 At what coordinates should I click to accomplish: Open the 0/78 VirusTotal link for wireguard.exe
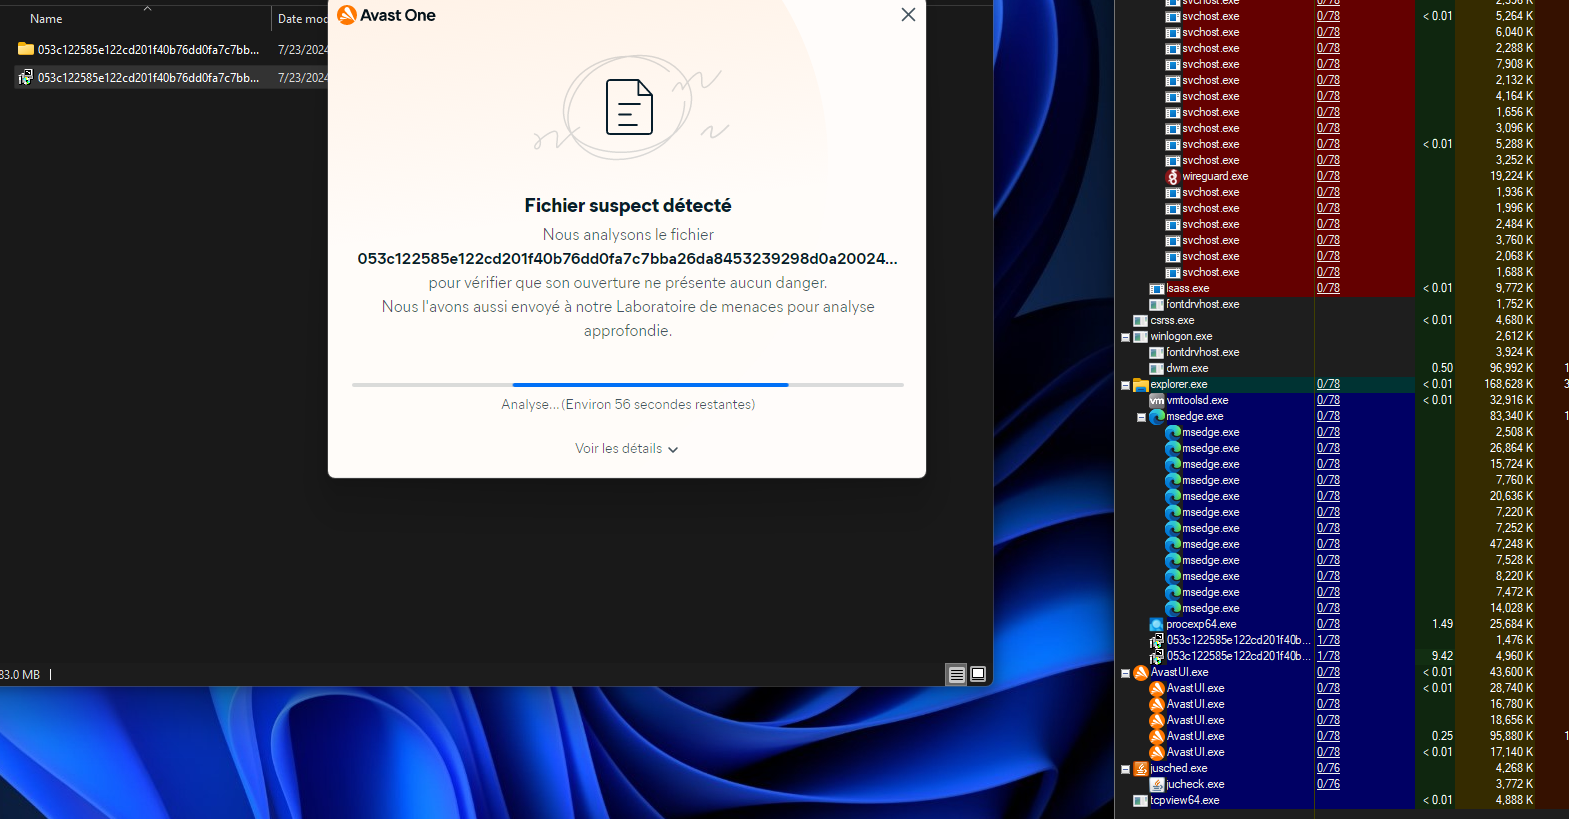(1328, 176)
